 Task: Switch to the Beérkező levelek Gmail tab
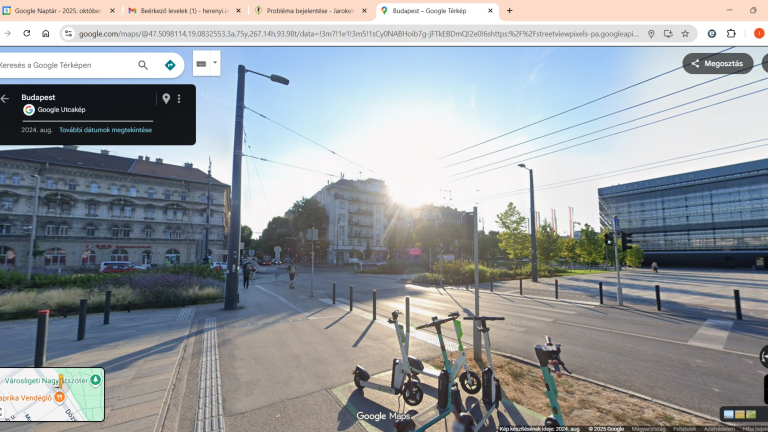(x=178, y=11)
